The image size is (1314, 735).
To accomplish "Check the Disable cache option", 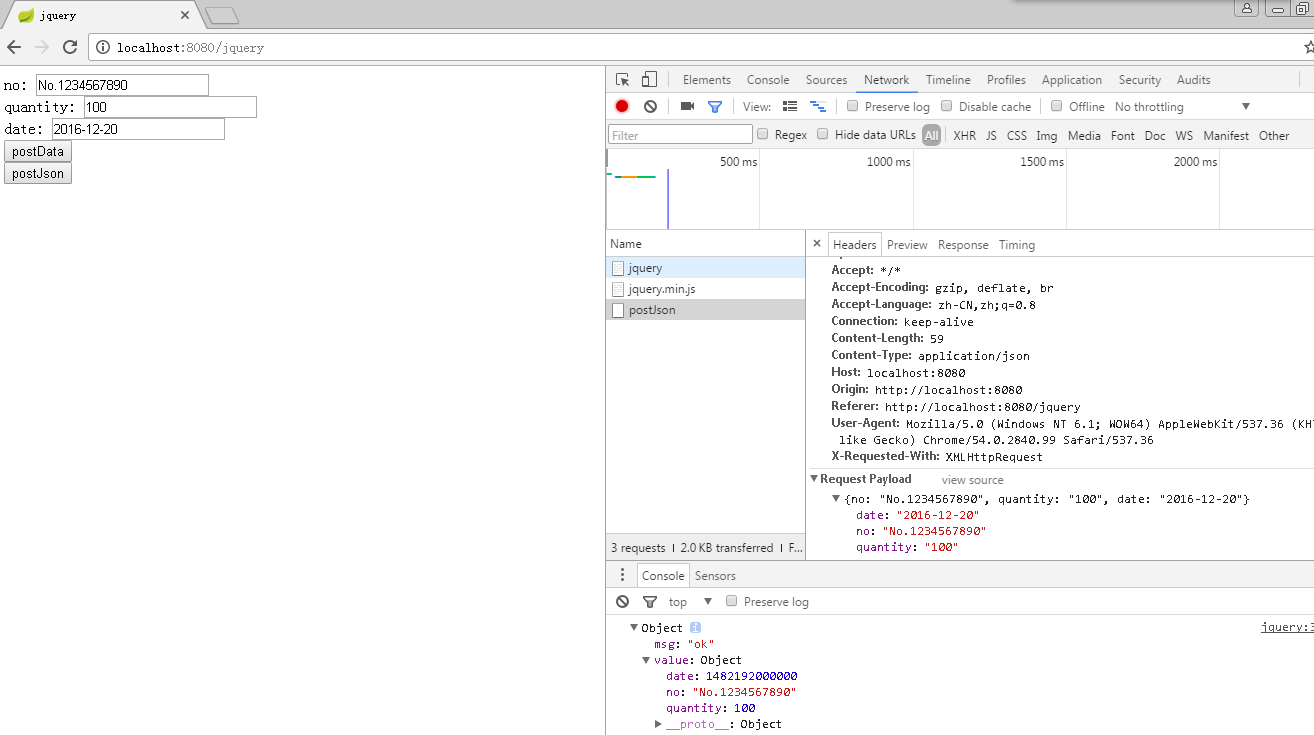I will (x=947, y=106).
